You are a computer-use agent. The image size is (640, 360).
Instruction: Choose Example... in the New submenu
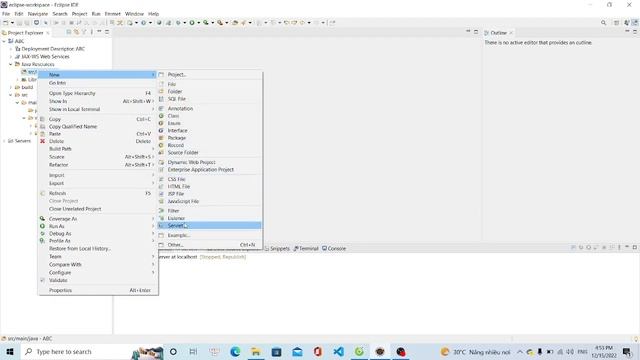pyautogui.click(x=209, y=236)
